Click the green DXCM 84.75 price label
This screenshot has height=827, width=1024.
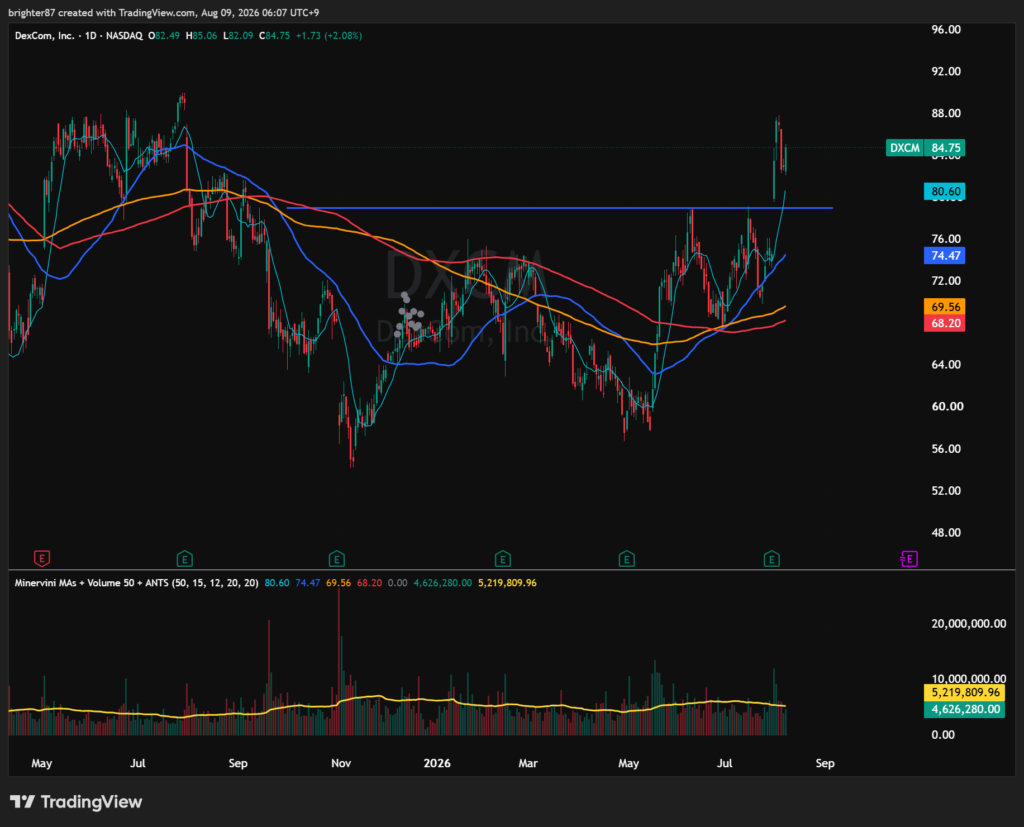tap(925, 148)
